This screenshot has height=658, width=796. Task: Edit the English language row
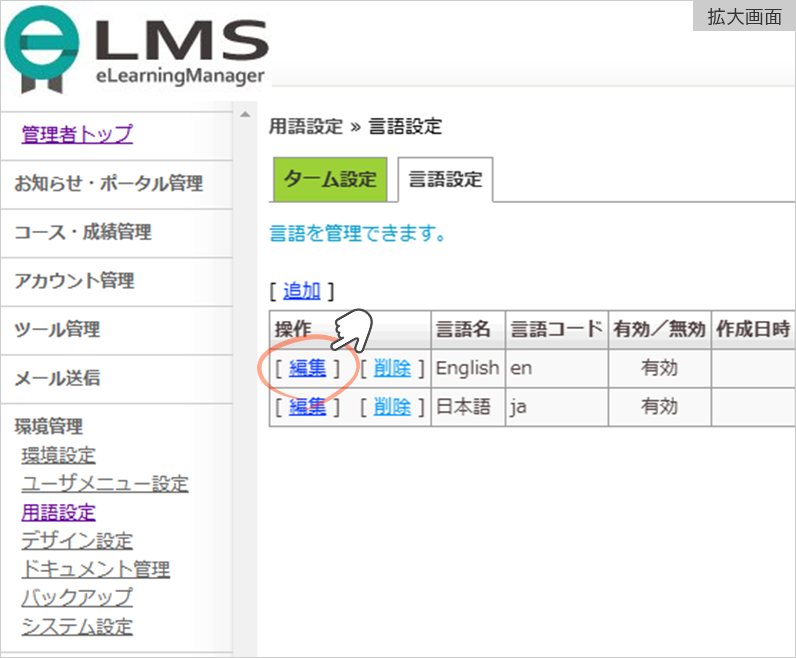point(307,368)
